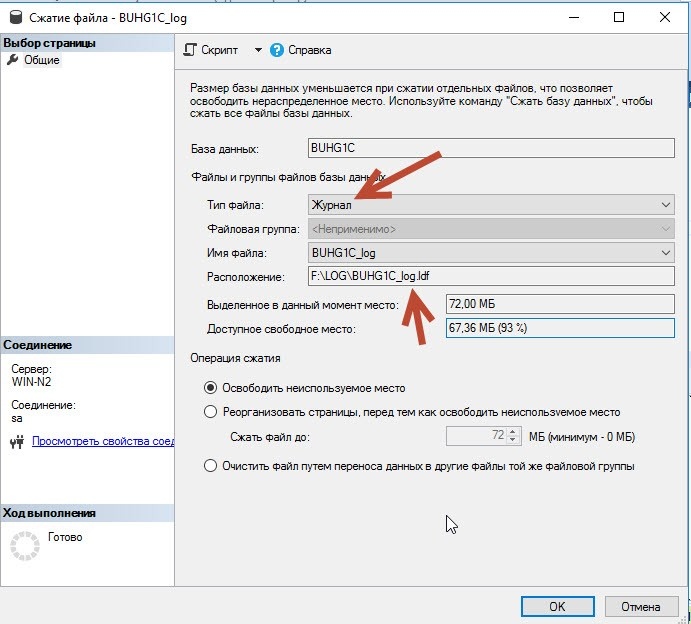Click the Ход выполнения section header
691x624 pixels.
click(87, 513)
